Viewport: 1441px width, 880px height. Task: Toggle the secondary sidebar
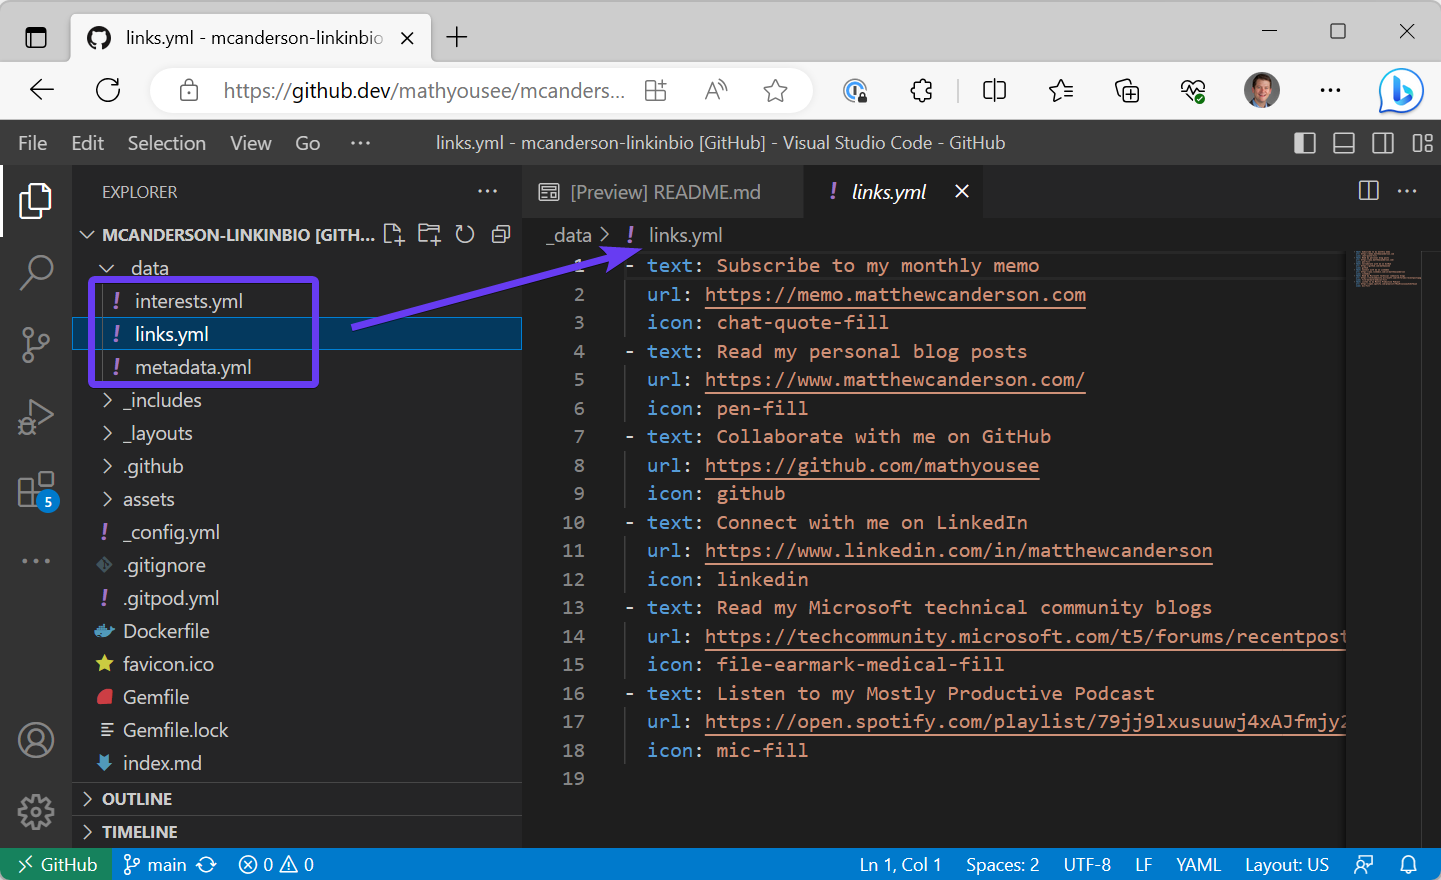pos(1383,143)
